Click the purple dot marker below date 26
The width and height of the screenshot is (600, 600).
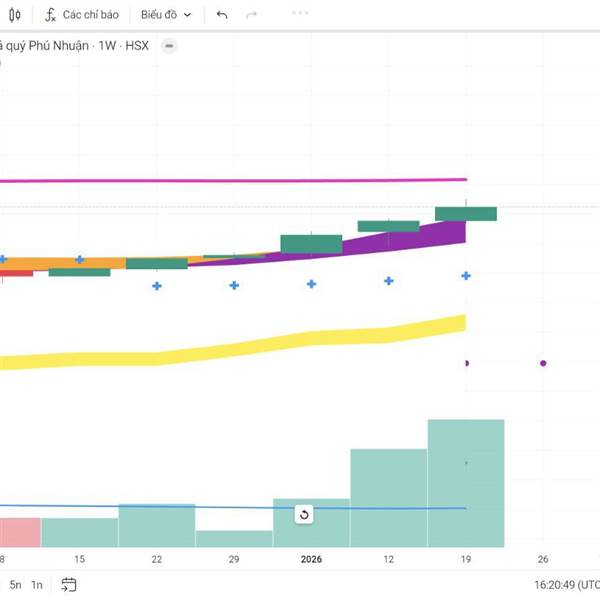543,363
